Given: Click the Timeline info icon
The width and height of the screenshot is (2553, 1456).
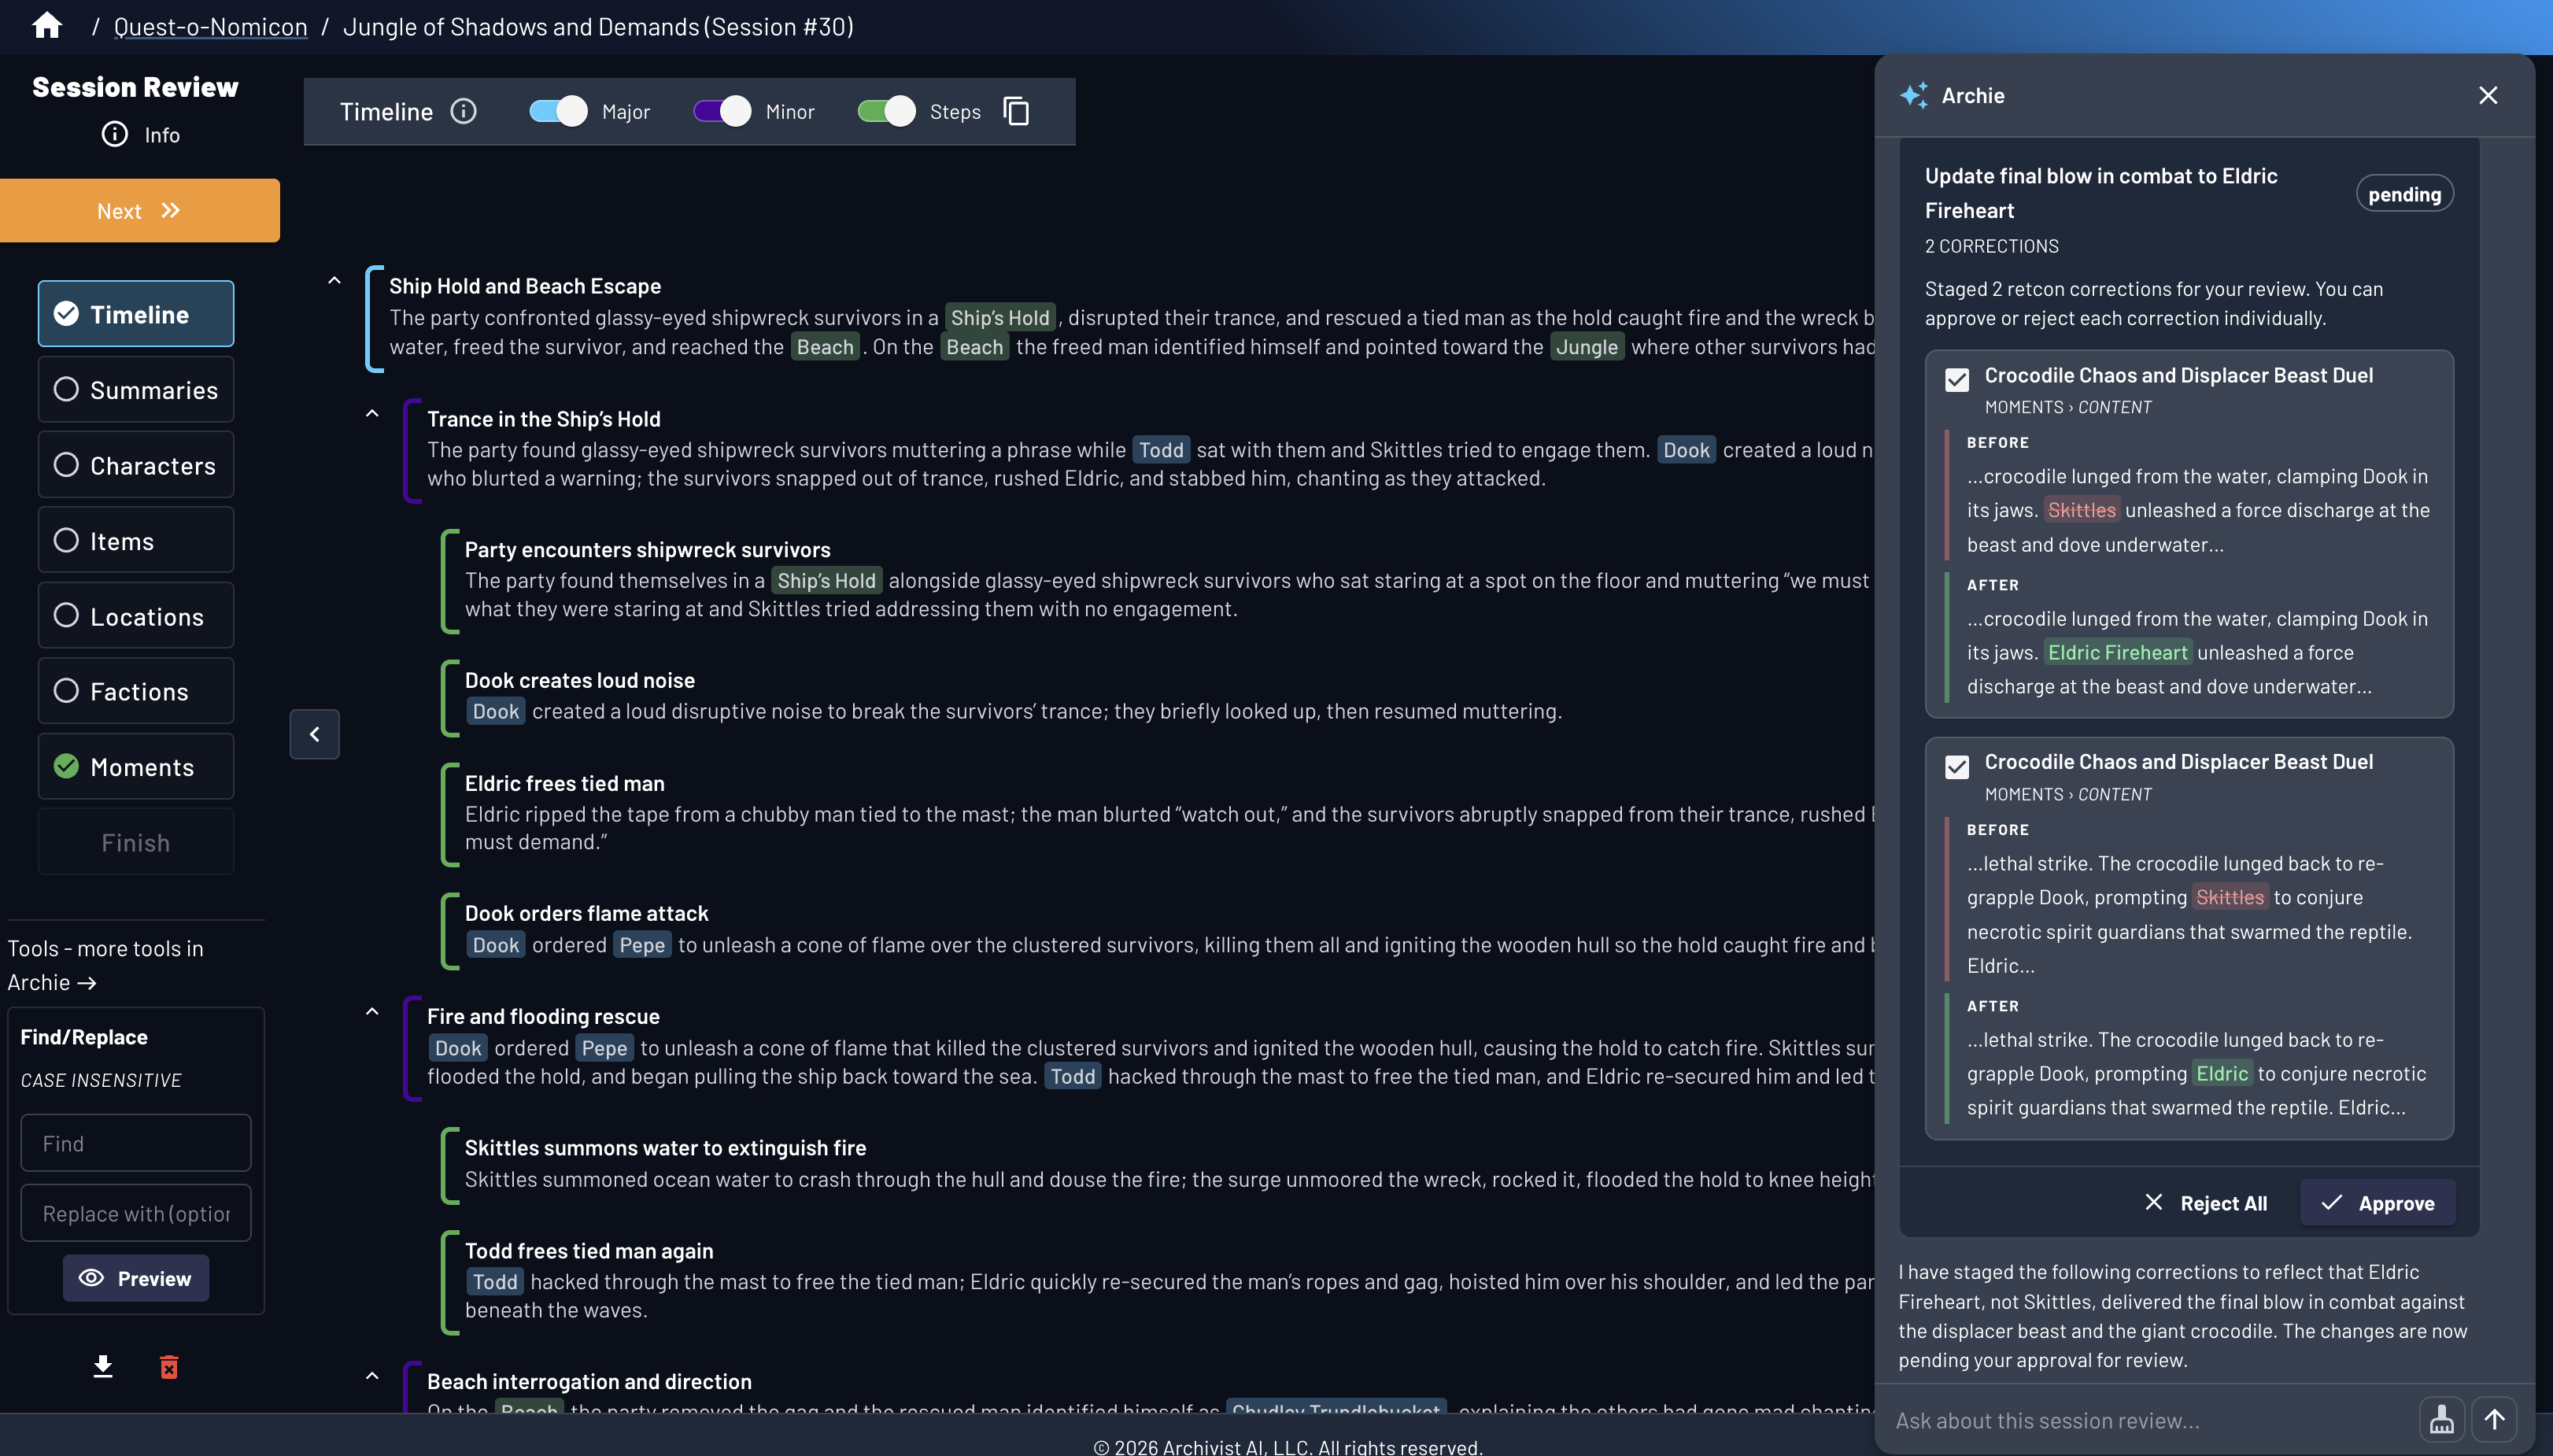Looking at the screenshot, I should [x=463, y=111].
